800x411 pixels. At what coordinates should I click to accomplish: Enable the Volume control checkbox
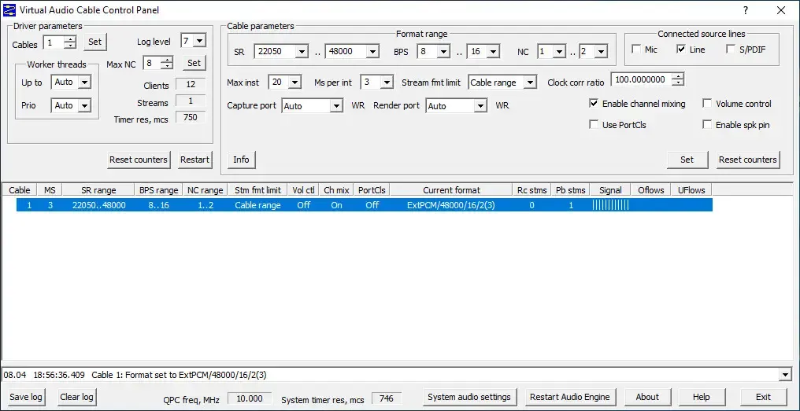pos(707,104)
